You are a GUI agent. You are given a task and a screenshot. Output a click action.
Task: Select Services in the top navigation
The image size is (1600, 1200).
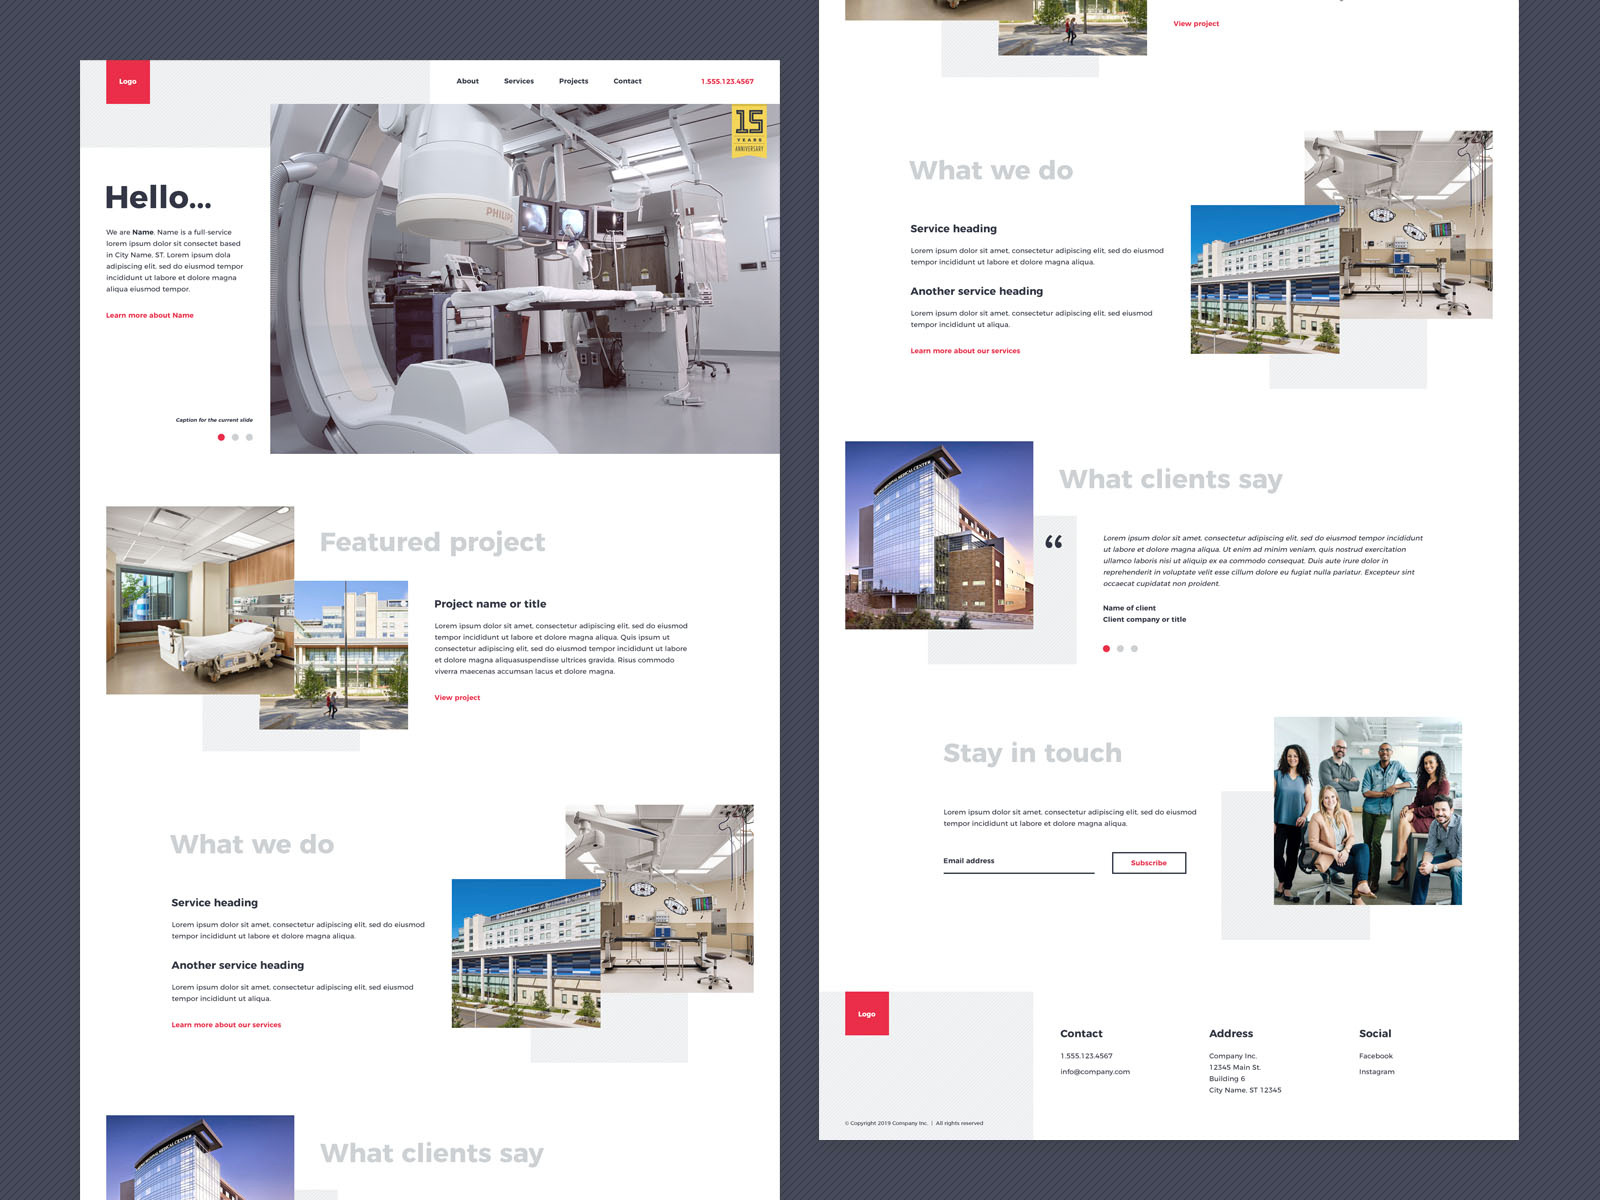click(519, 81)
